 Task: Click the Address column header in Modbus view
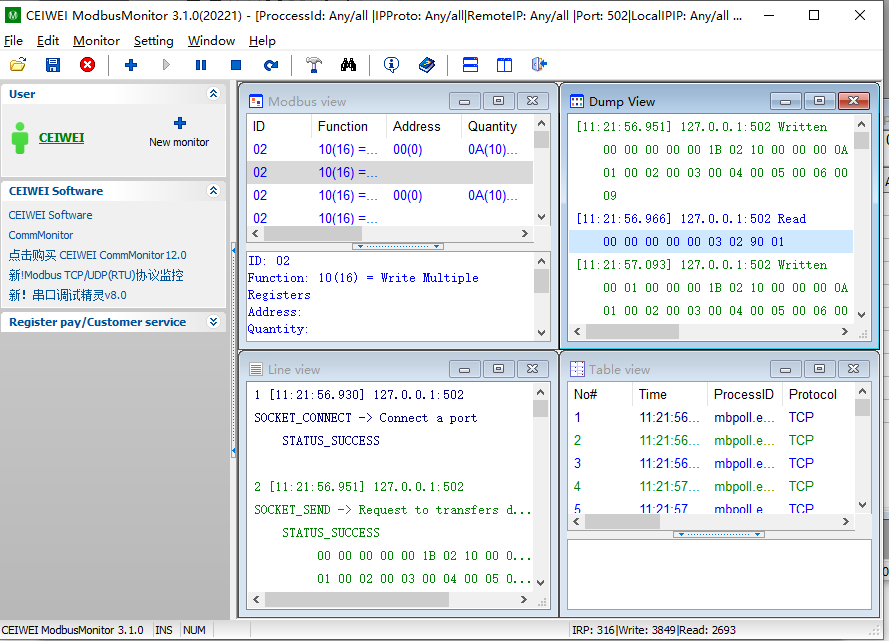(424, 126)
